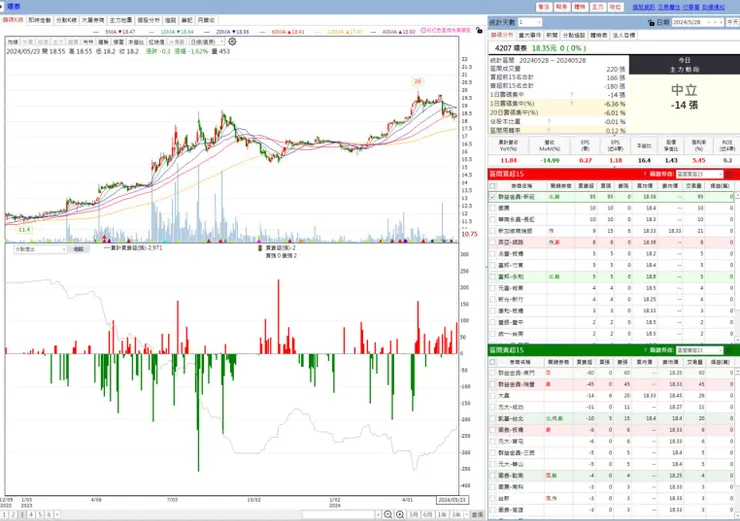
Task: Switch to the 個股分析 tab
Action: tap(149, 20)
